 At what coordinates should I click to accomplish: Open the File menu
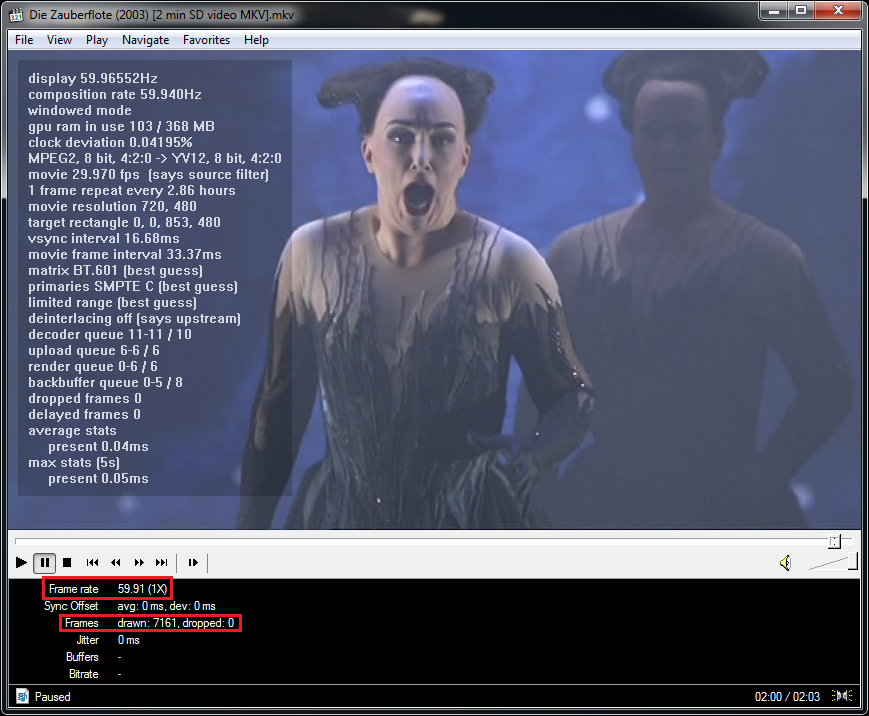coord(24,40)
